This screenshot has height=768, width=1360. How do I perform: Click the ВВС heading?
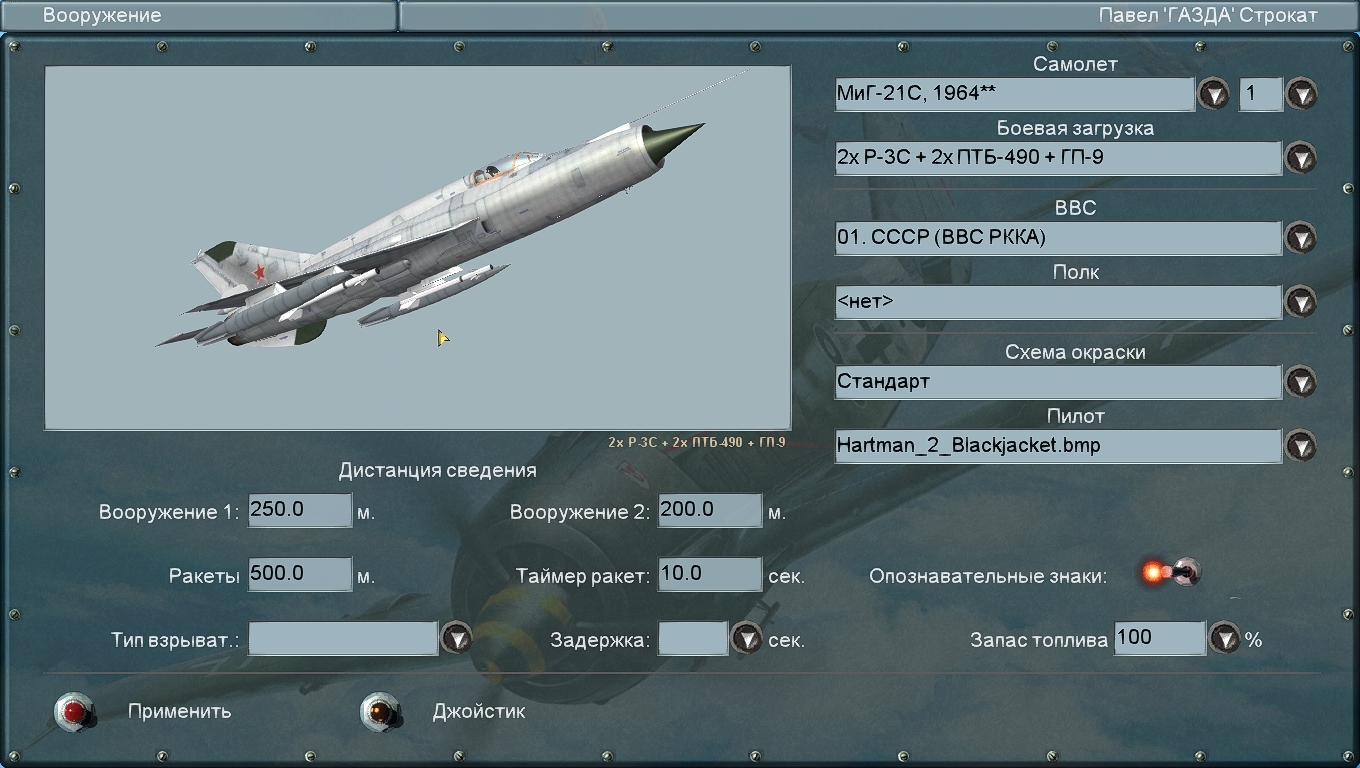coord(1076,209)
